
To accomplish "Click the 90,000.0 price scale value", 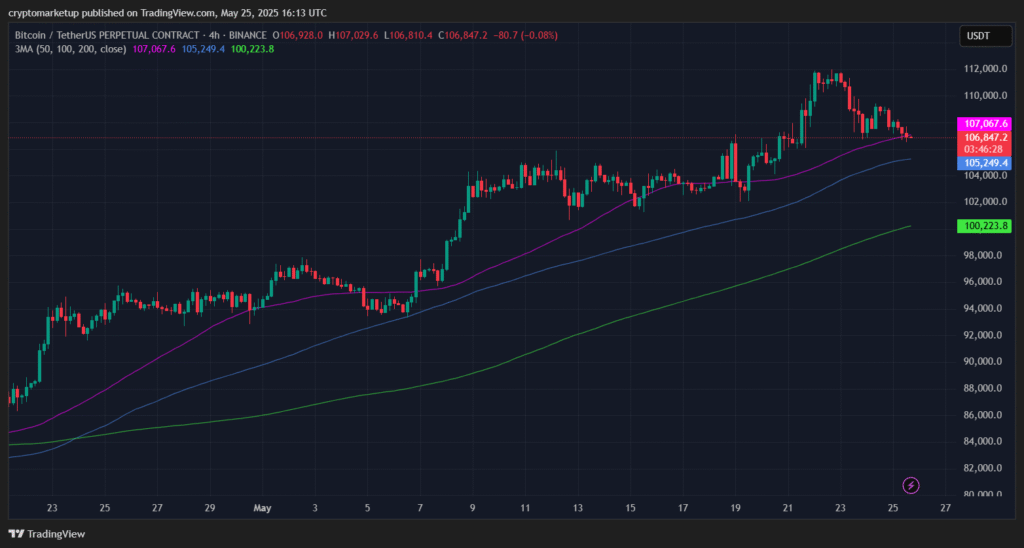I will coord(983,361).
